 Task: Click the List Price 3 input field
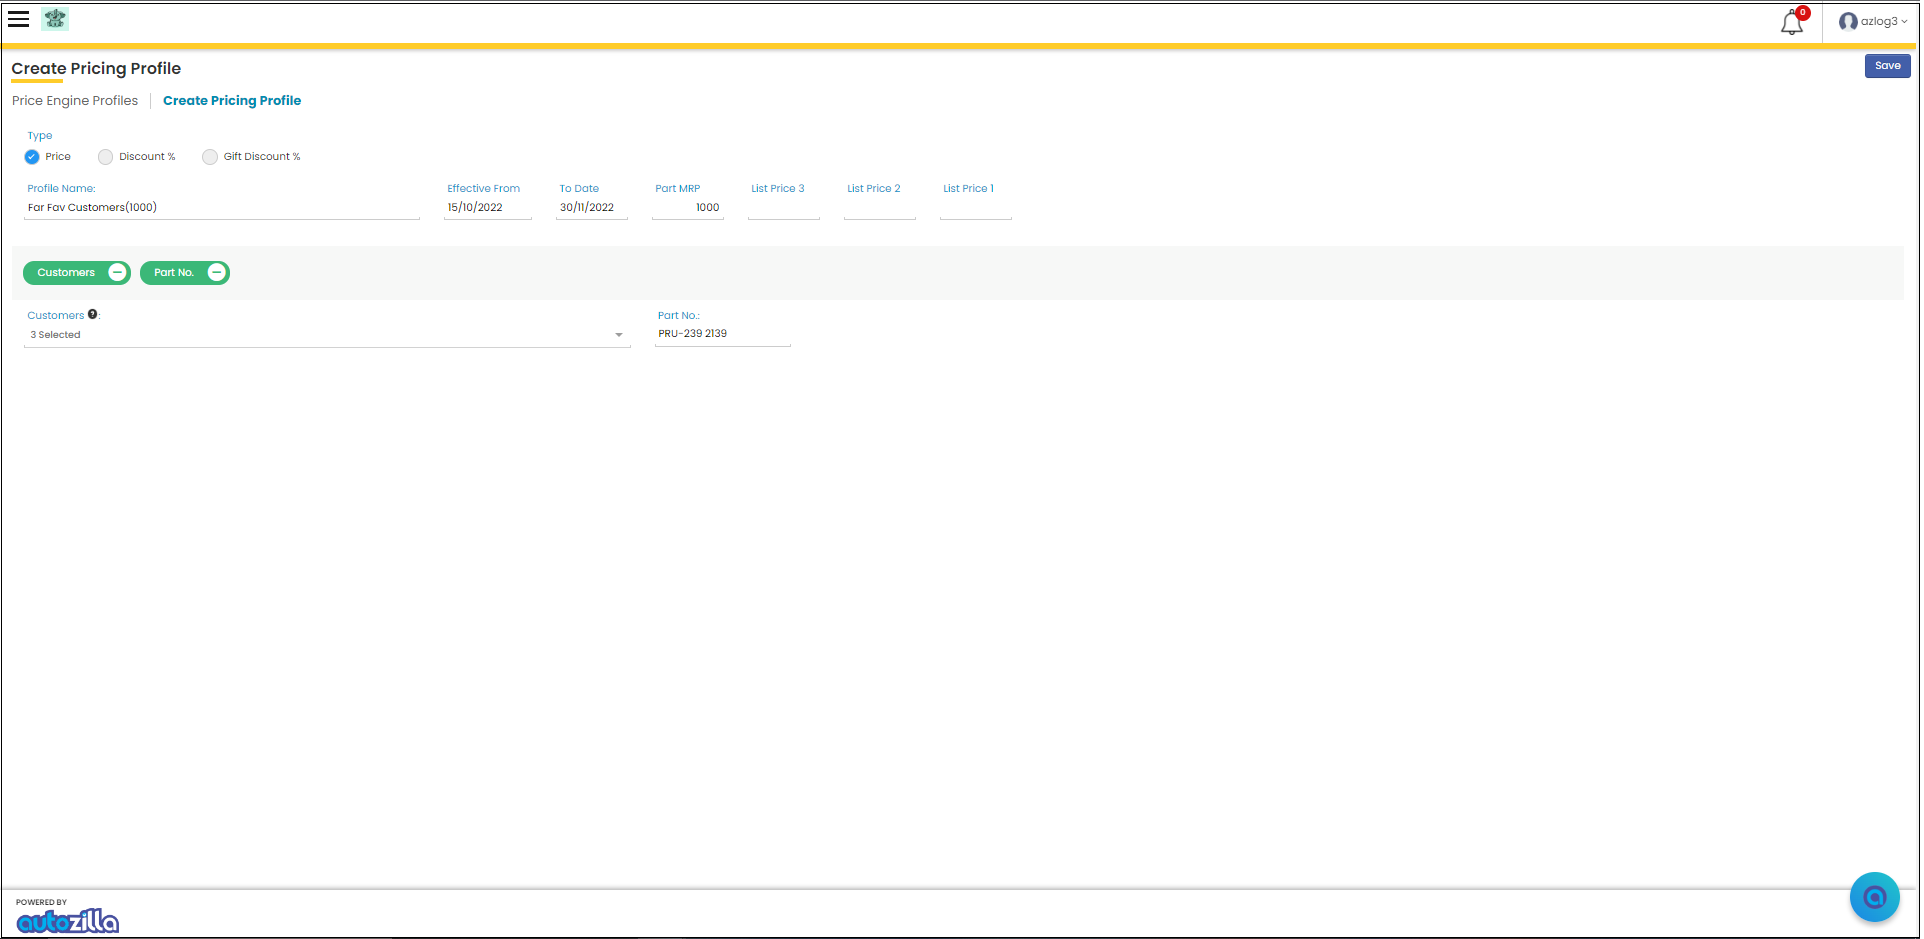point(783,208)
